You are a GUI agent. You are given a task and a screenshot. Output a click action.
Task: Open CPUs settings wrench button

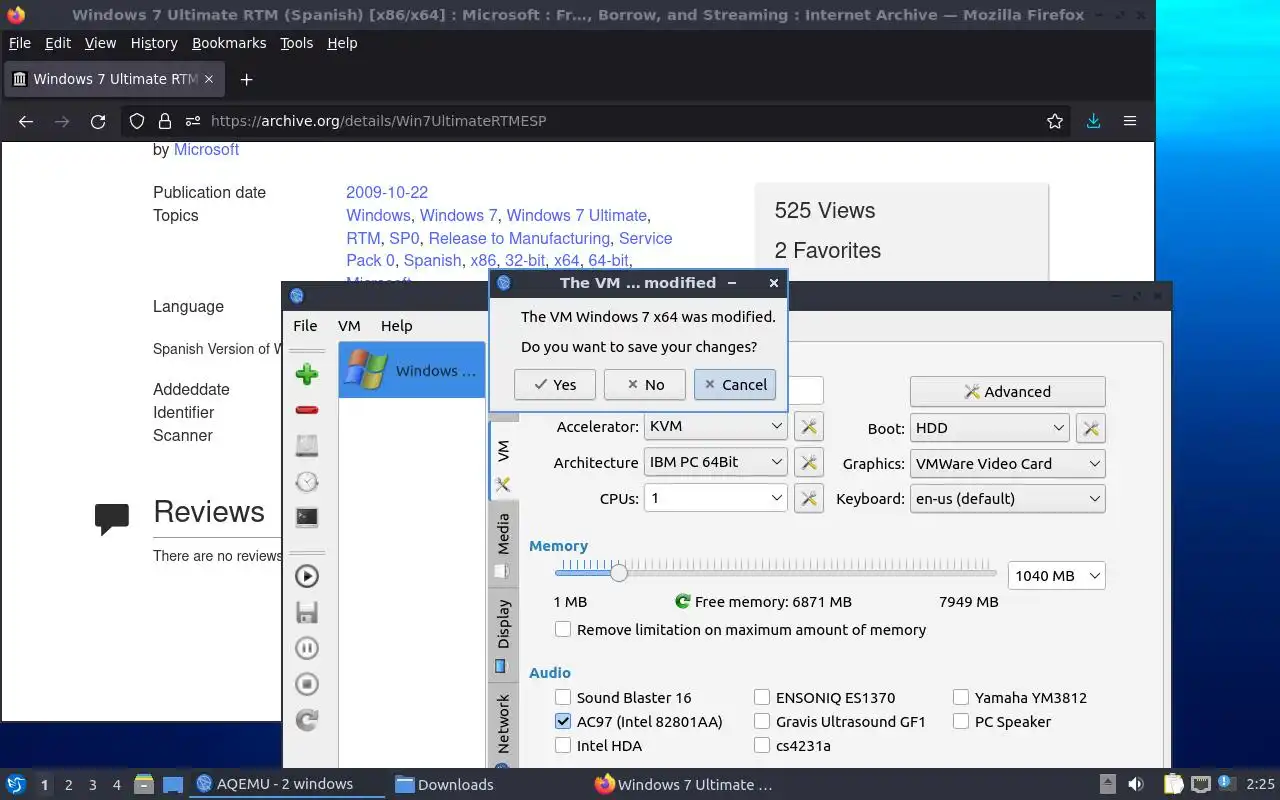[809, 498]
